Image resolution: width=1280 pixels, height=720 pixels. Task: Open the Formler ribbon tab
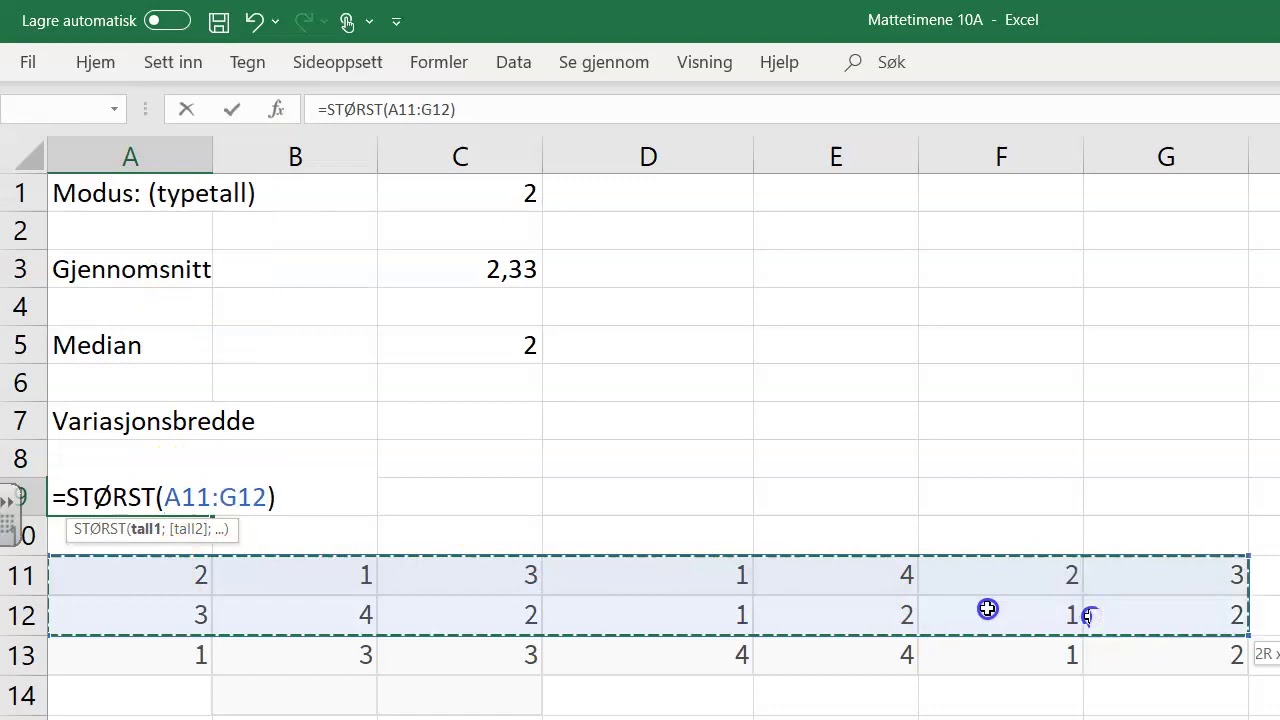pyautogui.click(x=439, y=62)
